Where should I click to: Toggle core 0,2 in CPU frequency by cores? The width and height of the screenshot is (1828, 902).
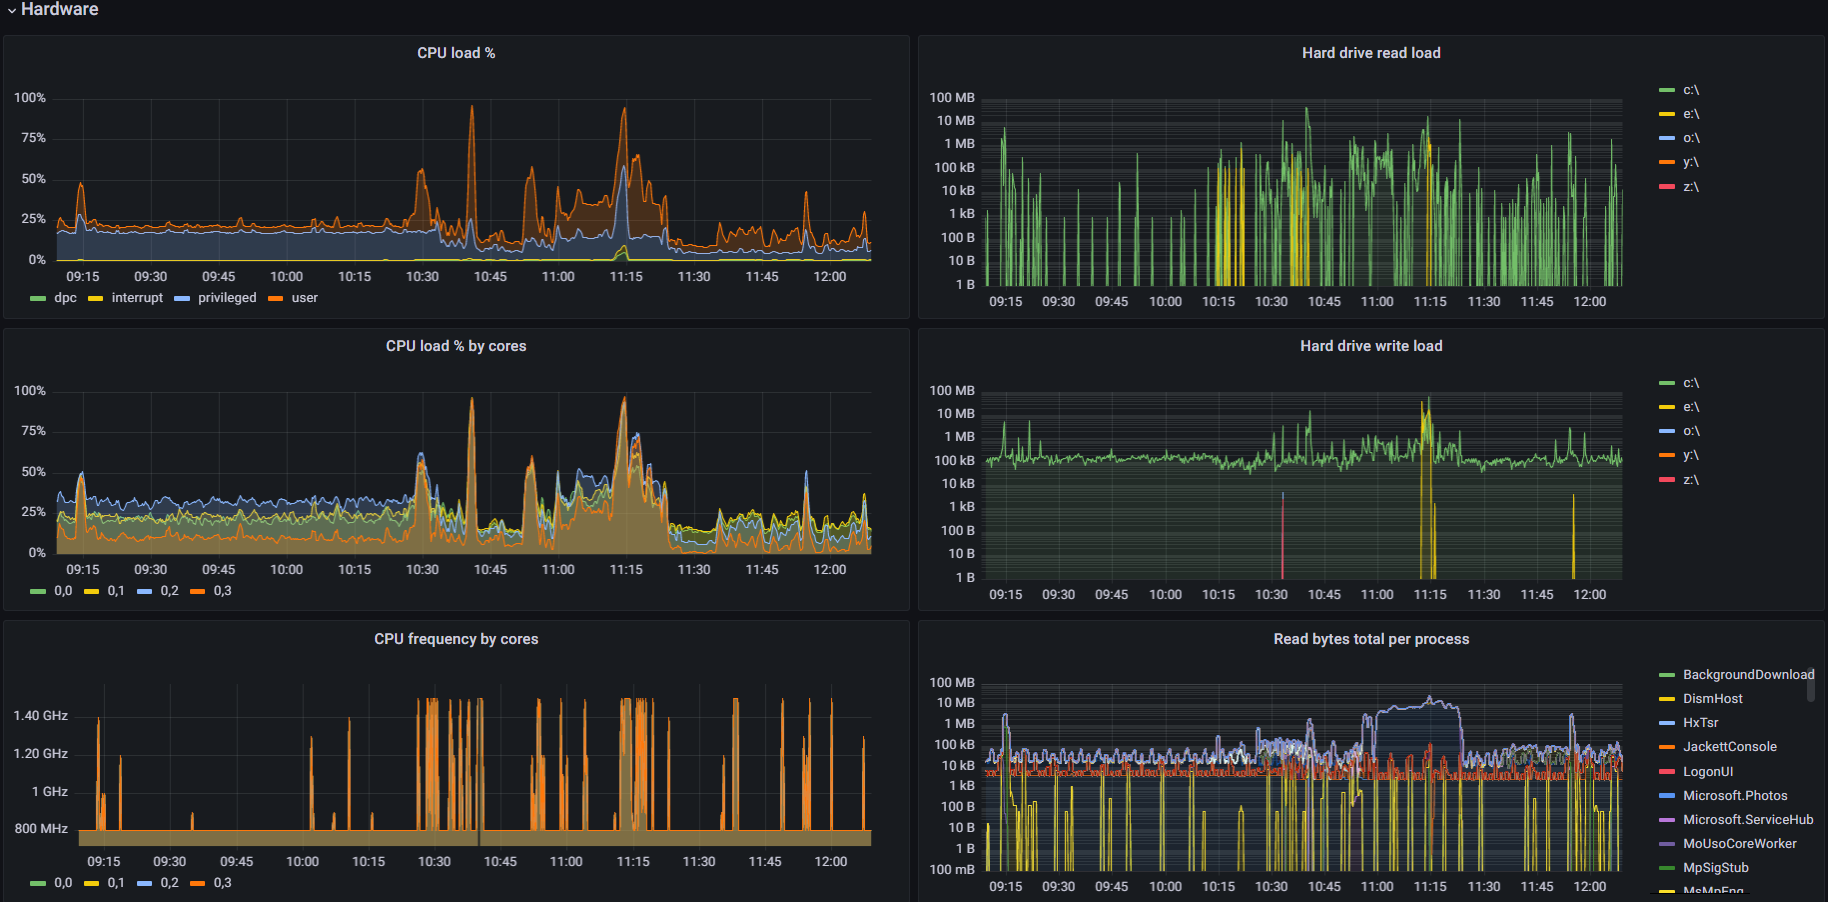coord(170,883)
